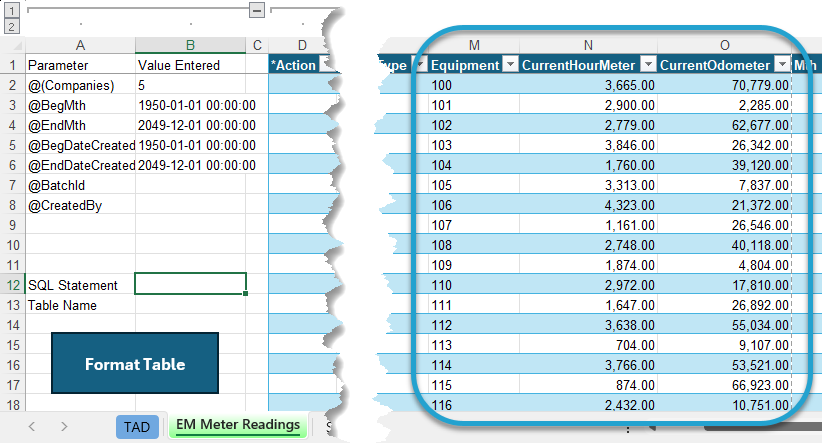Select odometer value 7,837.00
Screen dimensions: 822x443
pos(724,185)
